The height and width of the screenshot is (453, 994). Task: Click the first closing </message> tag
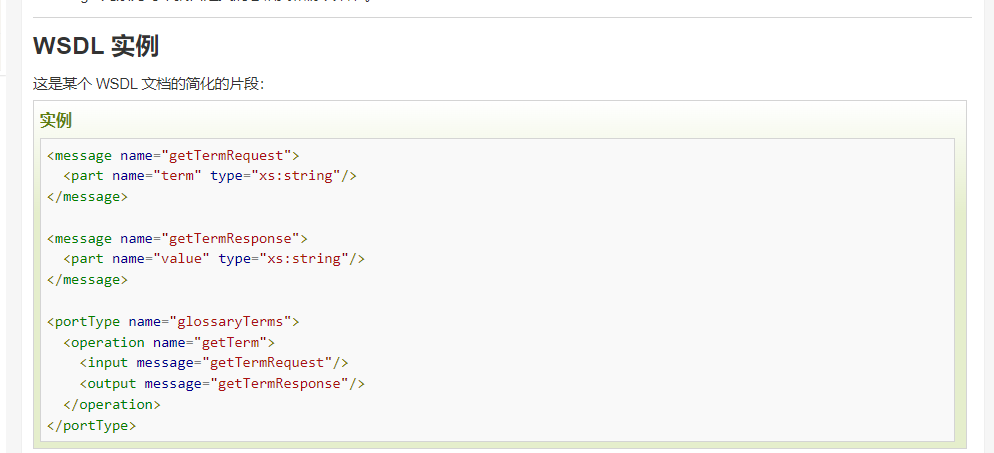coord(87,197)
